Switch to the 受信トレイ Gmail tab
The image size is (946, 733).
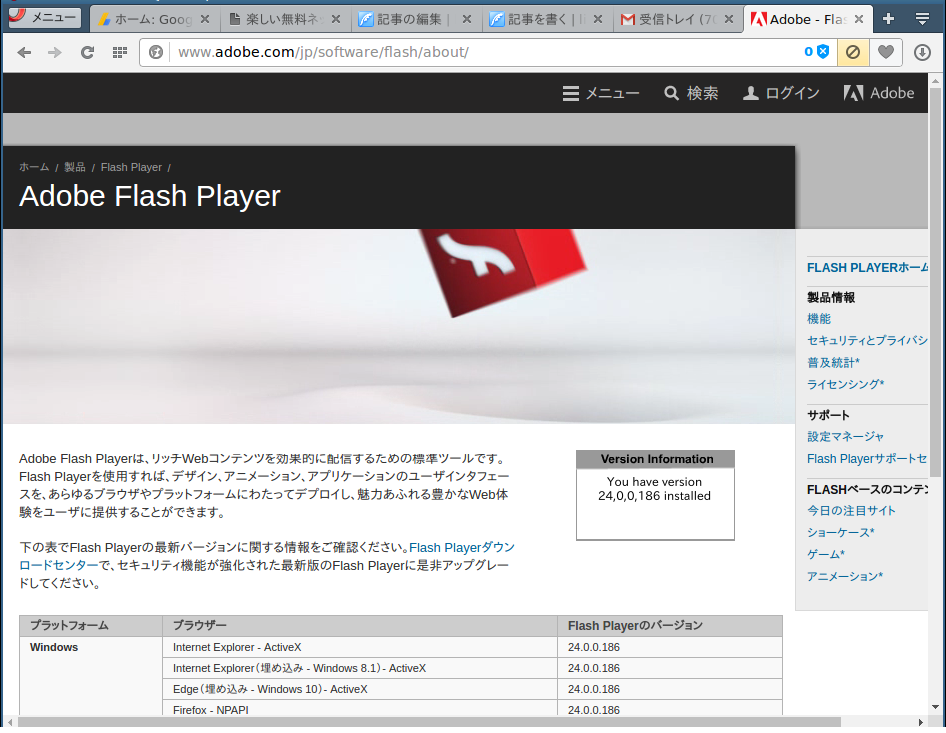[678, 19]
